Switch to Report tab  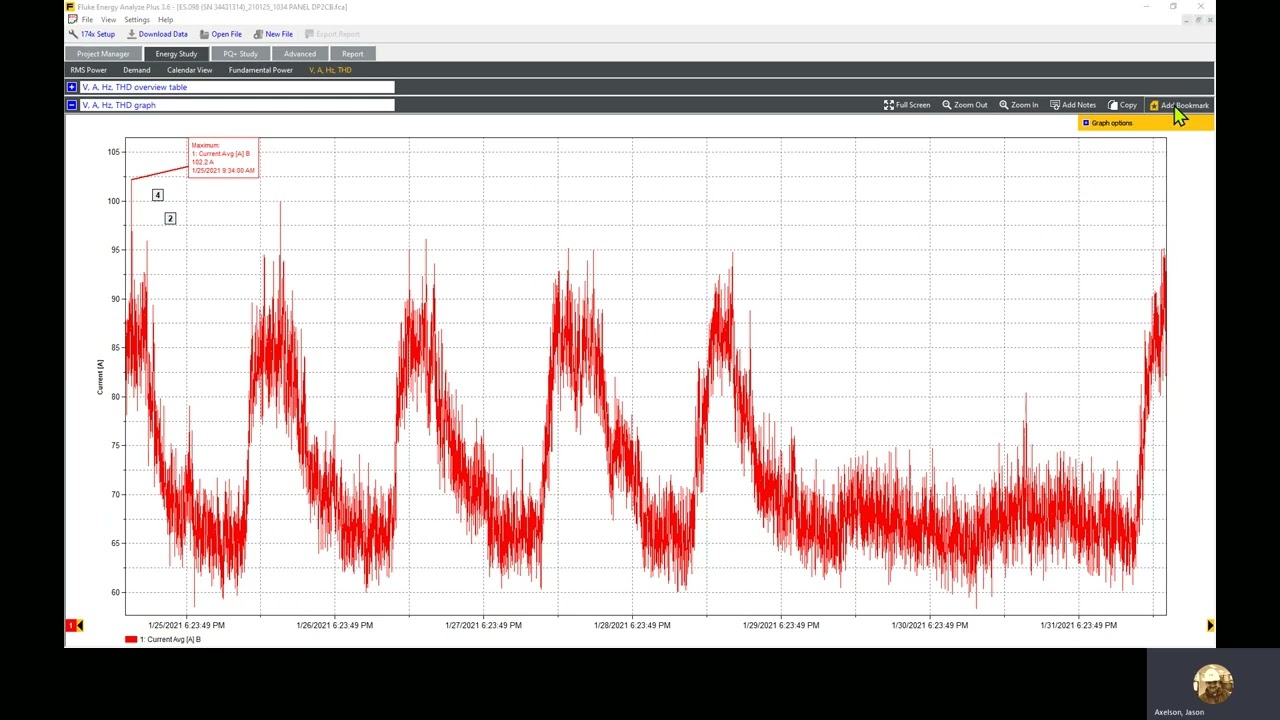(x=352, y=54)
